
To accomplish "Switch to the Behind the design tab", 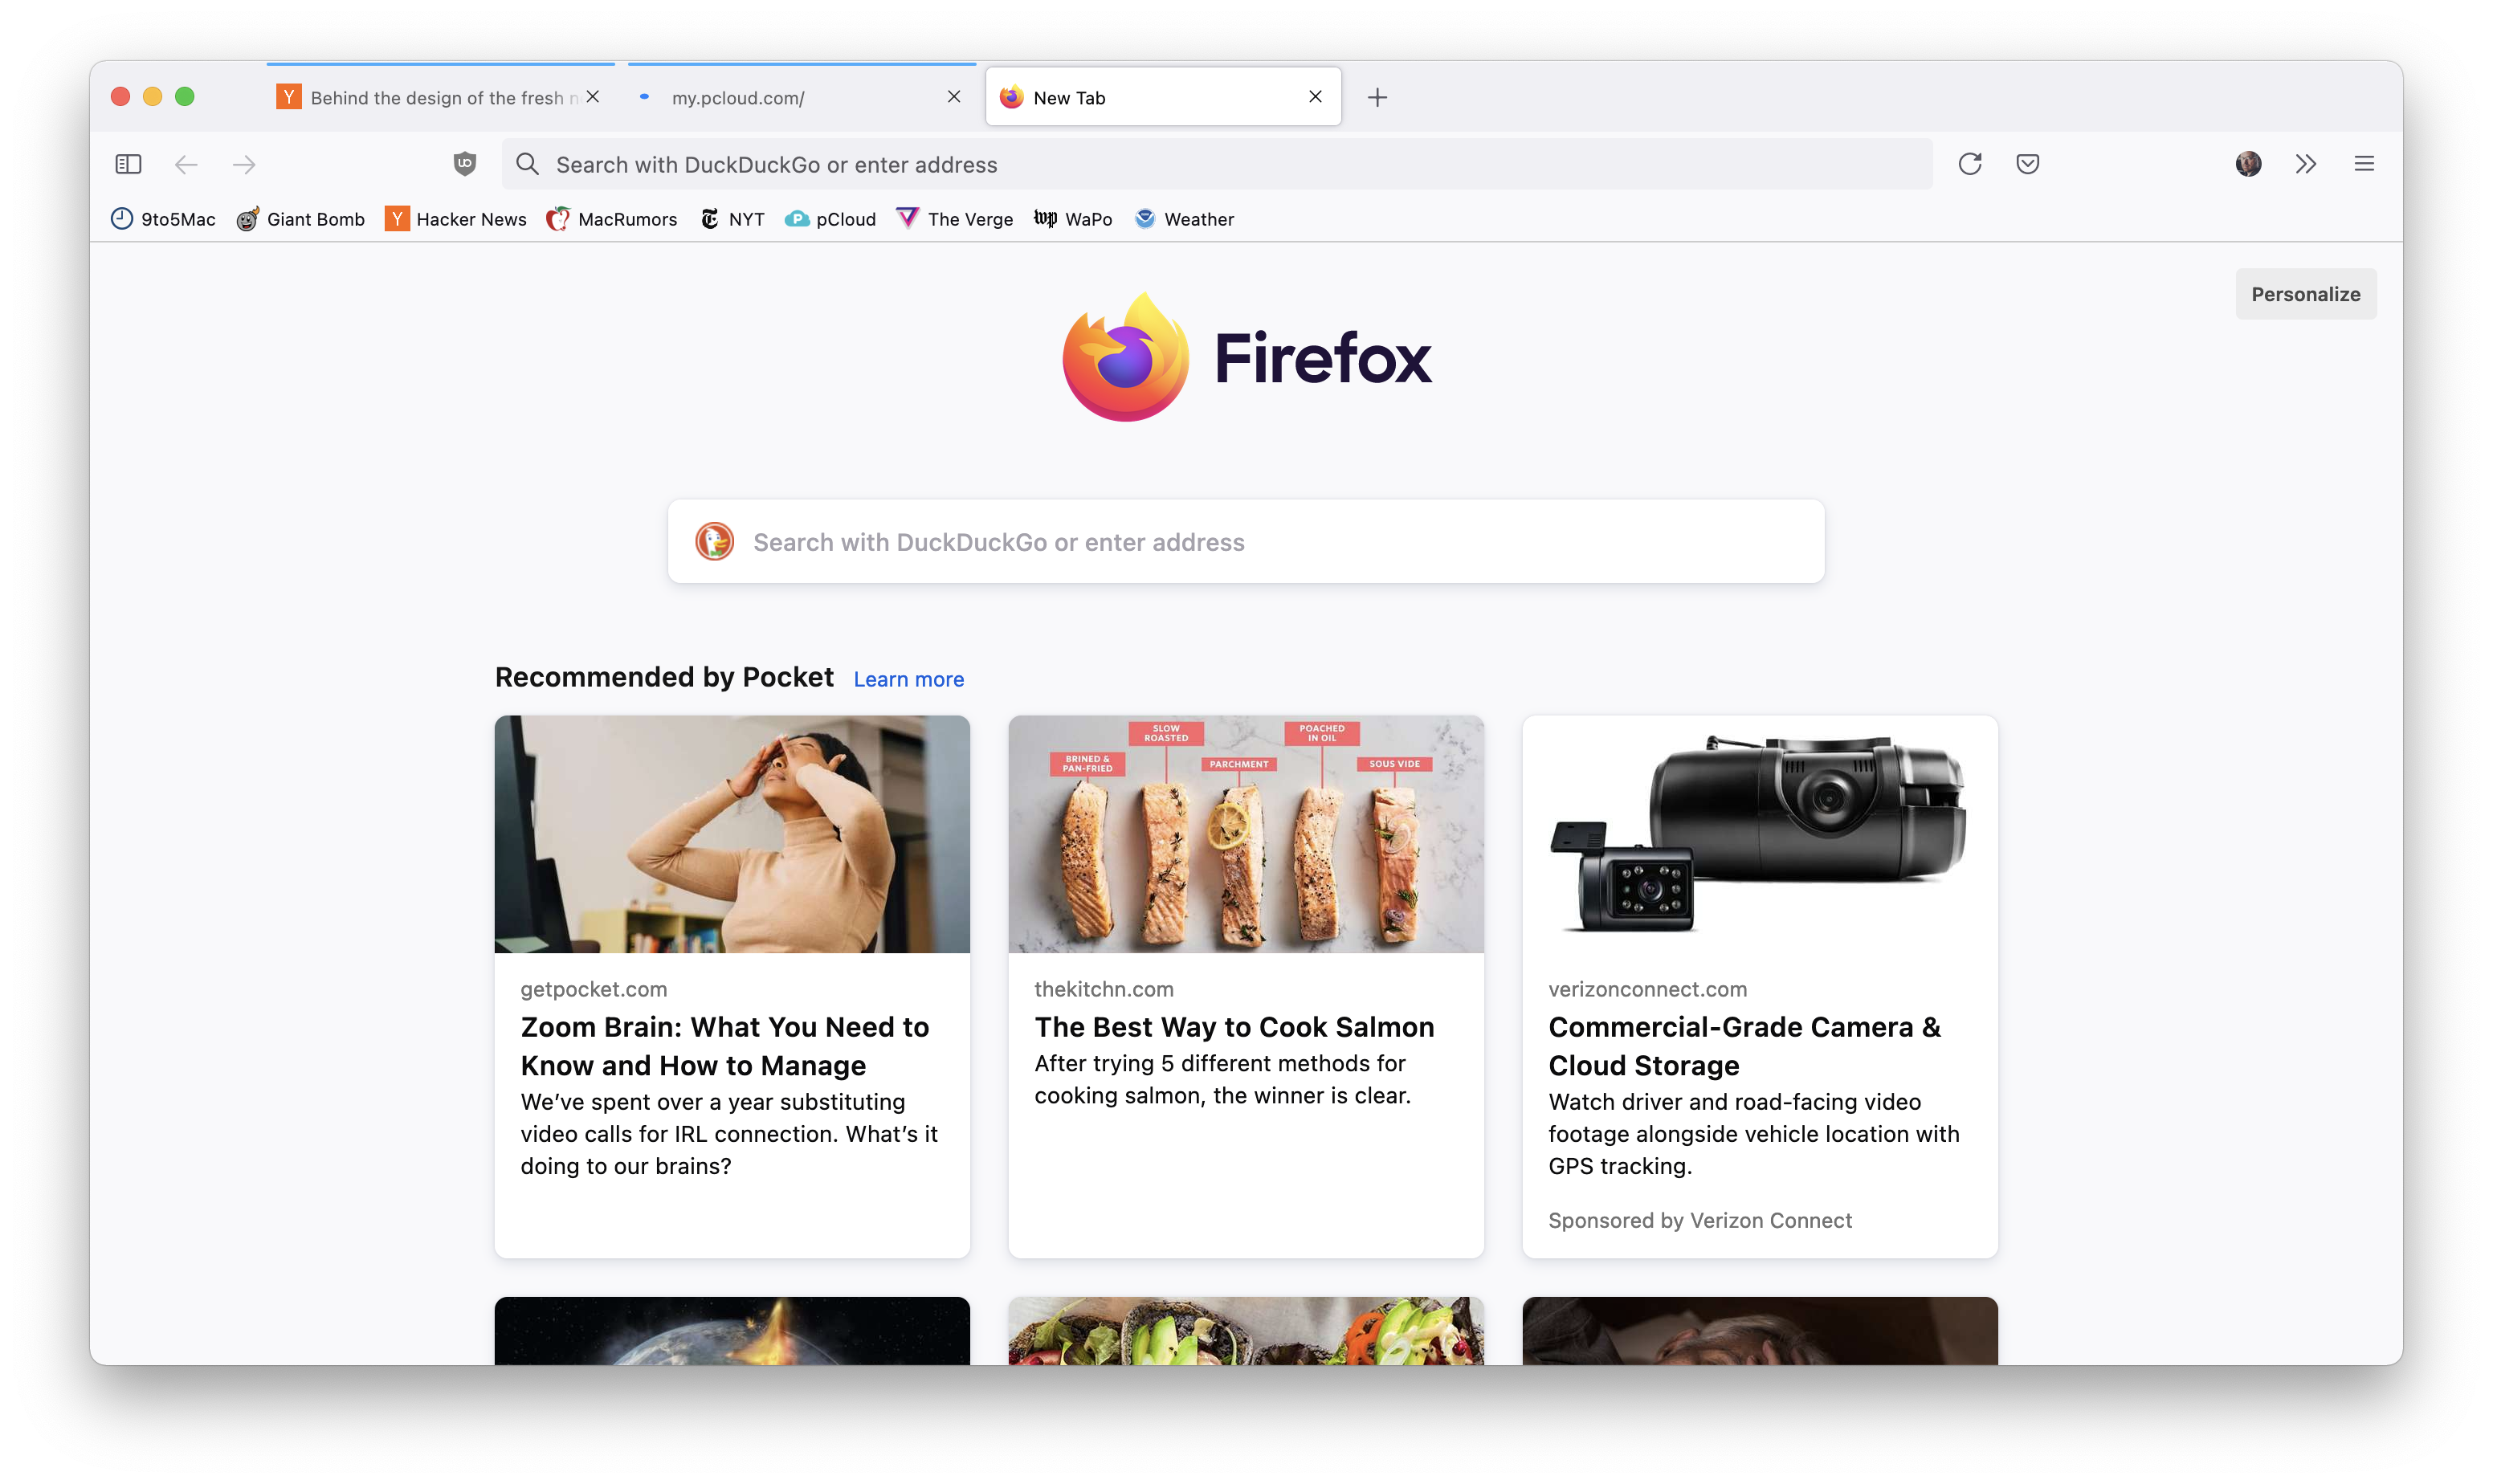I will [430, 98].
